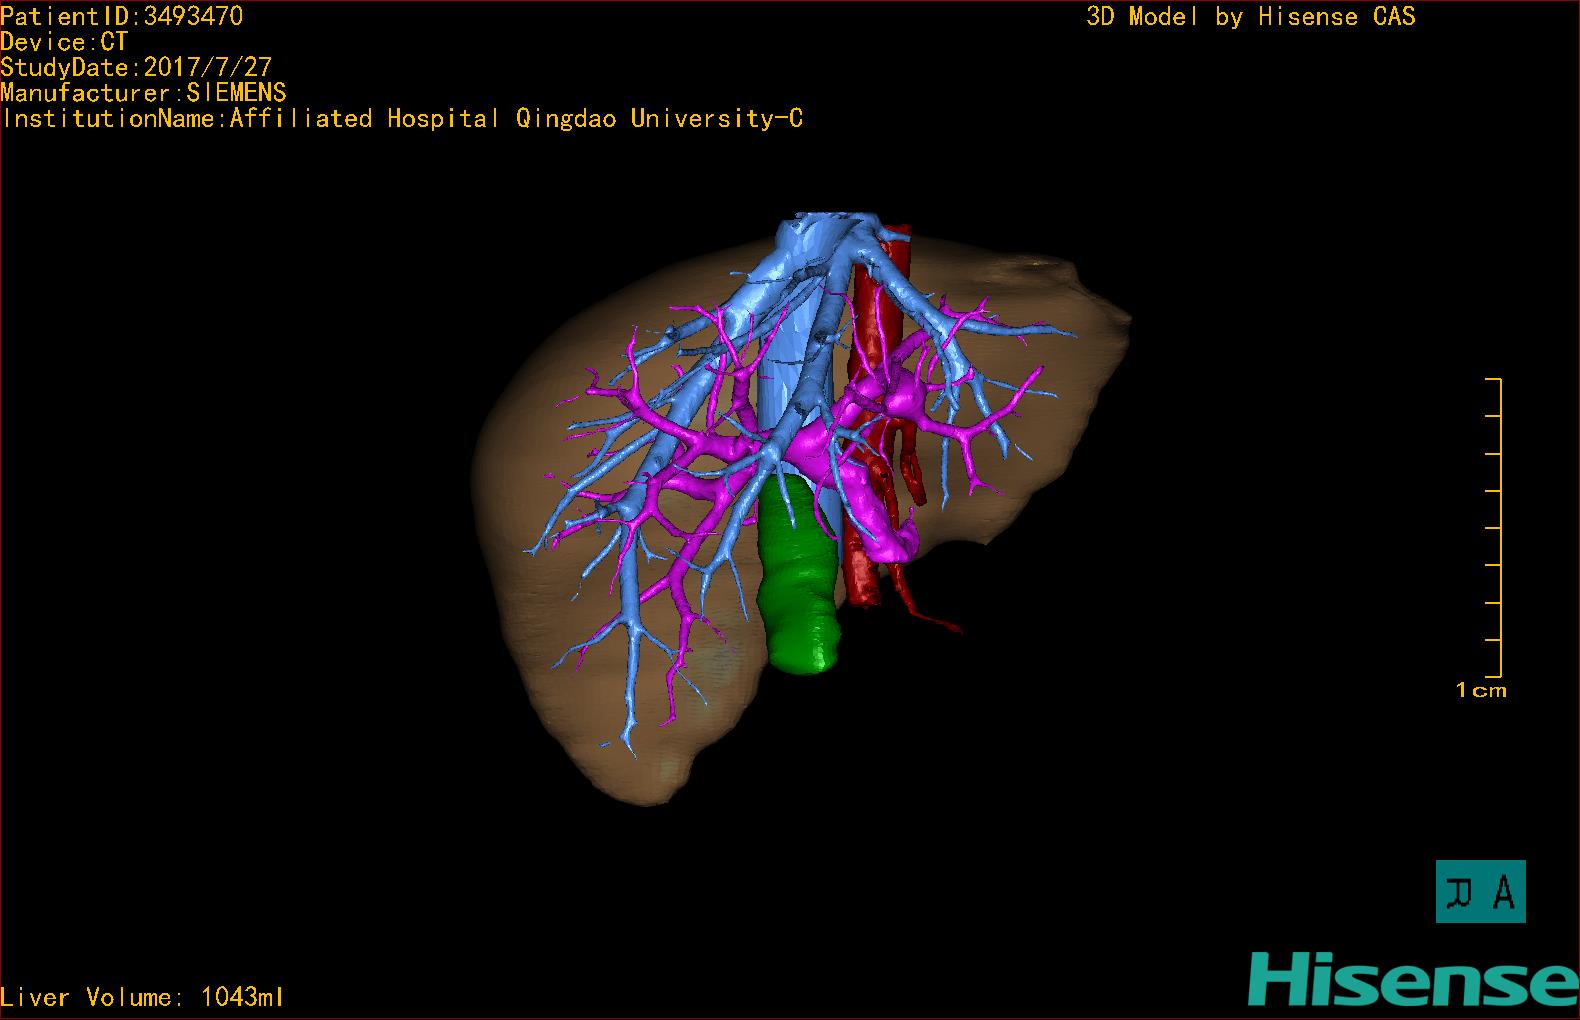Click the Manufacturer SIEMENS label

pyautogui.click(x=143, y=93)
